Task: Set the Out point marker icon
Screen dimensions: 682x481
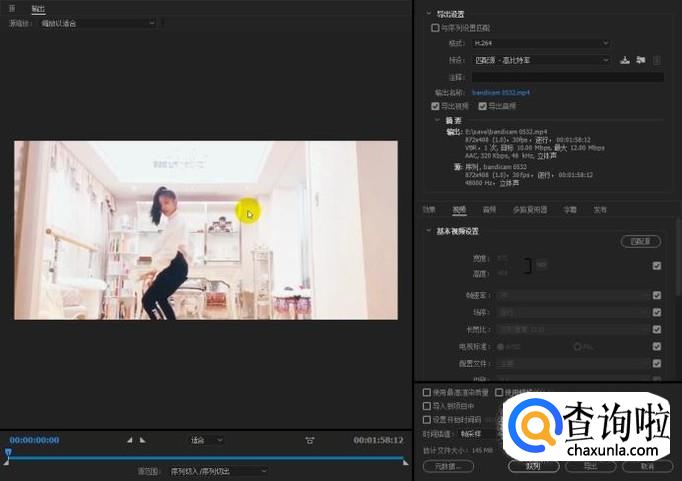Action: [142, 440]
